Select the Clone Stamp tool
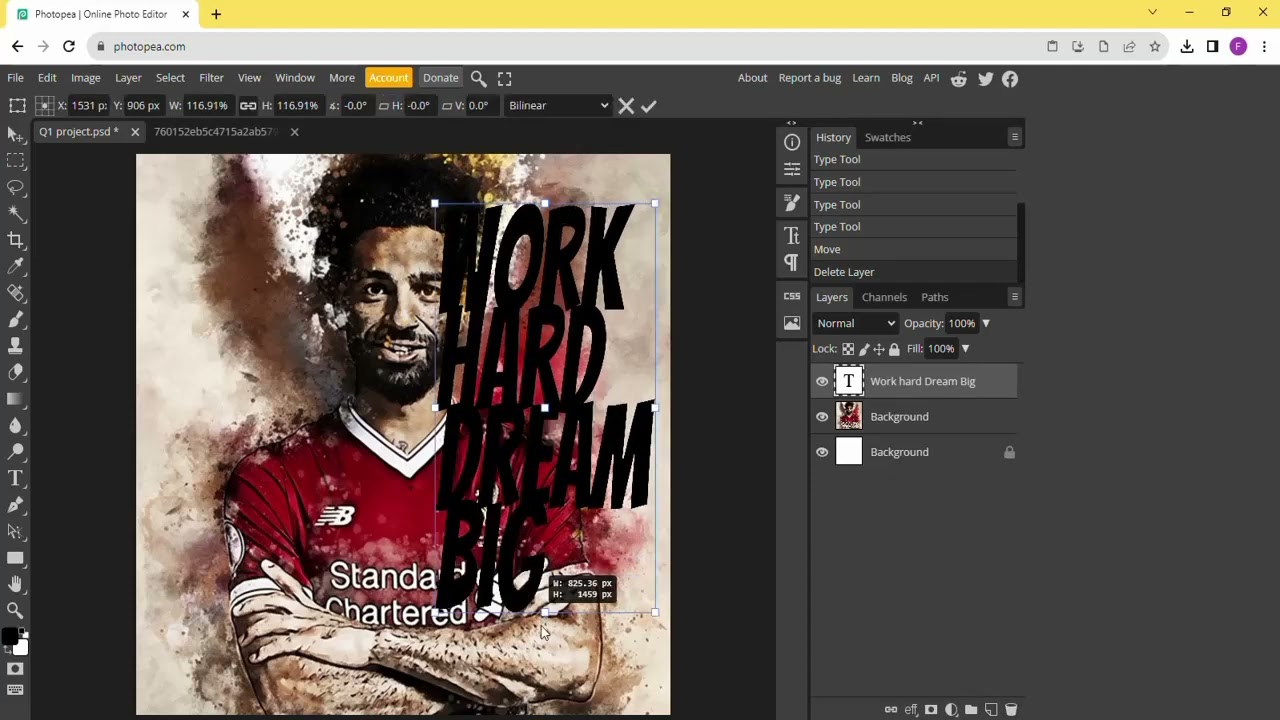 (x=15, y=346)
